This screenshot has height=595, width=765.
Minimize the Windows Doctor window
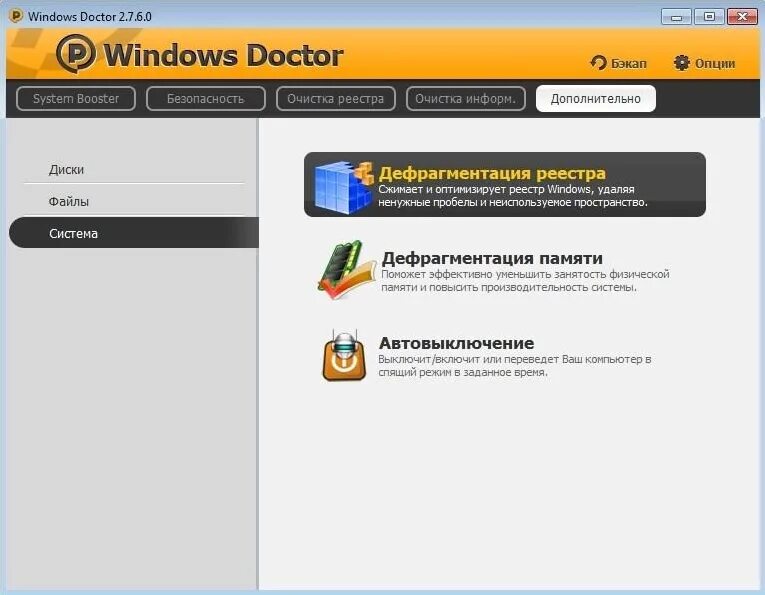pos(676,17)
